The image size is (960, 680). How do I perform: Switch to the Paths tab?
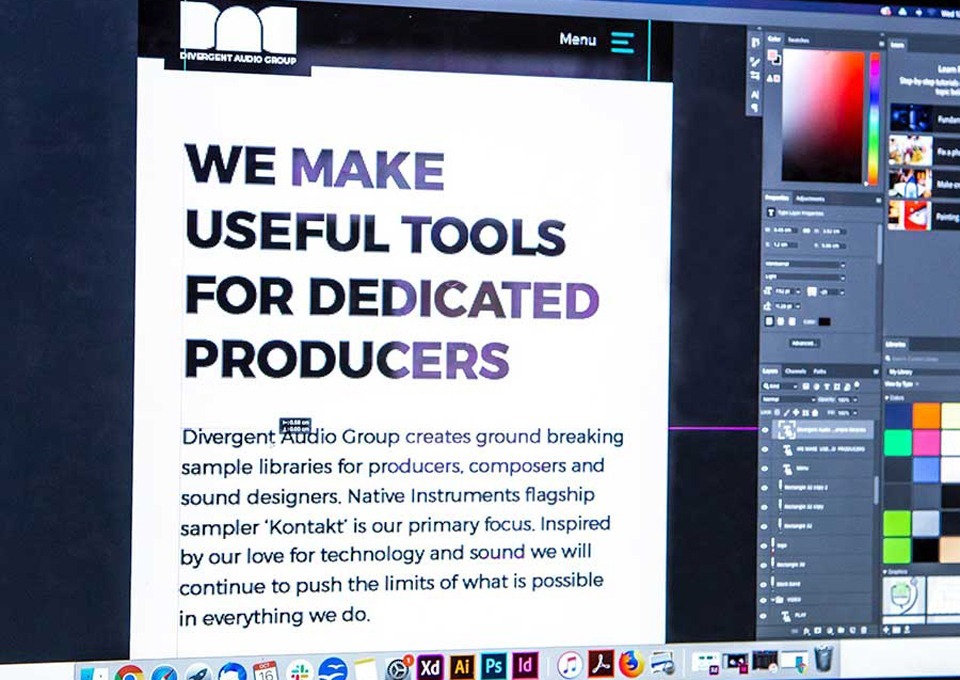pyautogui.click(x=820, y=372)
